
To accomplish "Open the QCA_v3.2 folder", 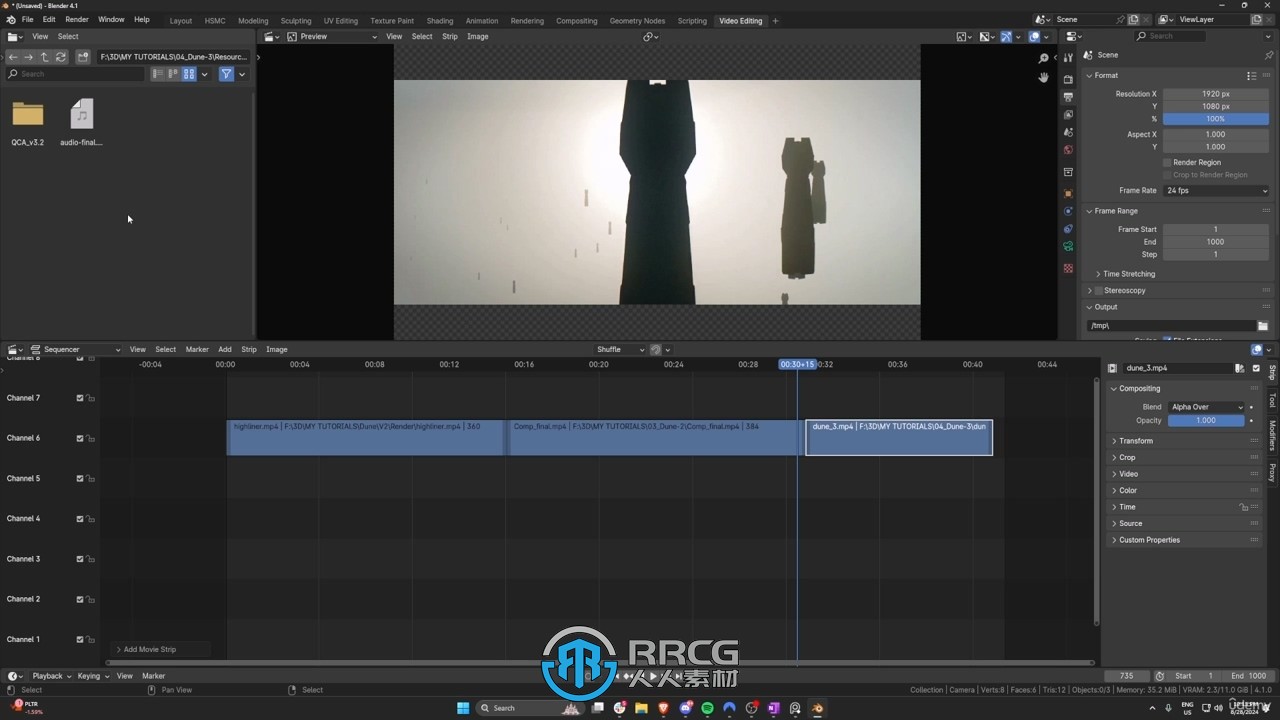I will [28, 114].
